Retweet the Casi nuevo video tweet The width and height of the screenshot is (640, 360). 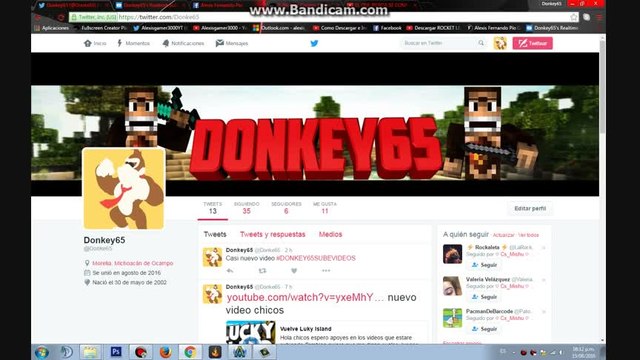click(x=262, y=271)
